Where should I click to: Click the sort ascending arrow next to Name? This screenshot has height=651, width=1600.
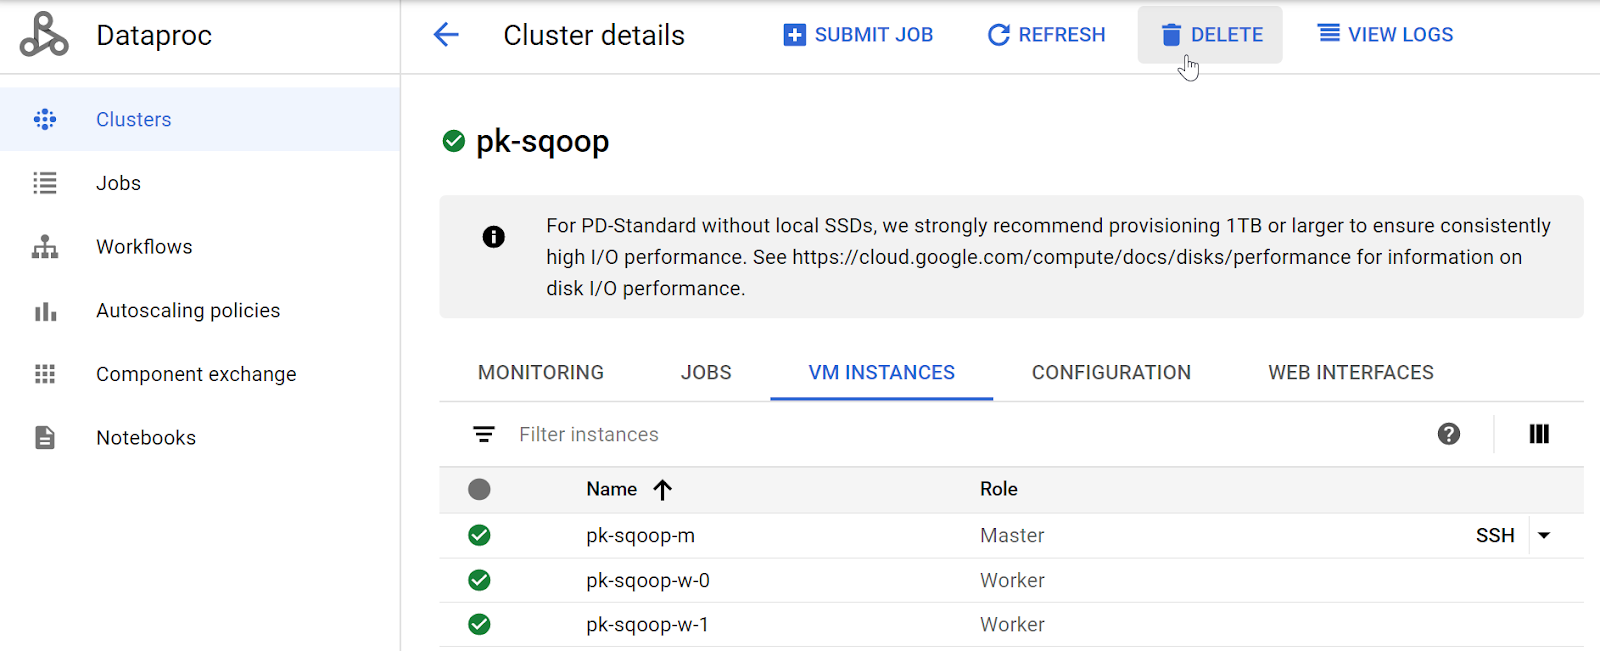click(x=662, y=489)
